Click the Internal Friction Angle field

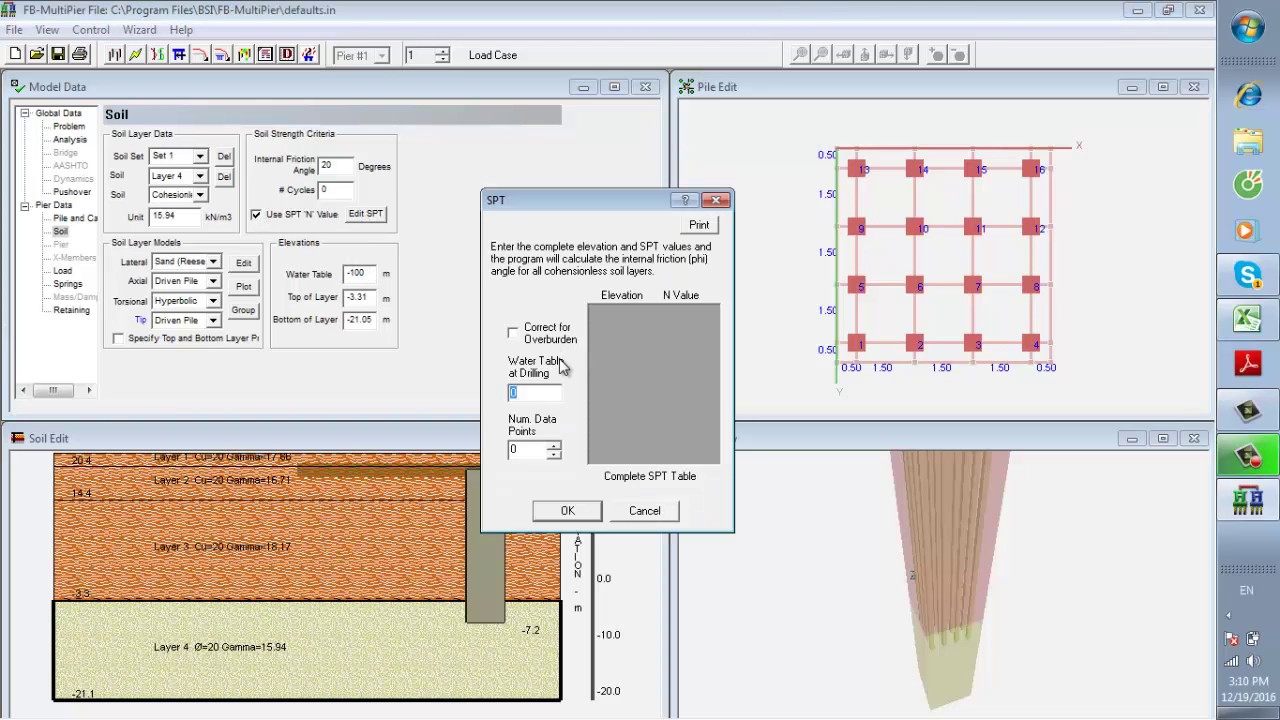(336, 165)
